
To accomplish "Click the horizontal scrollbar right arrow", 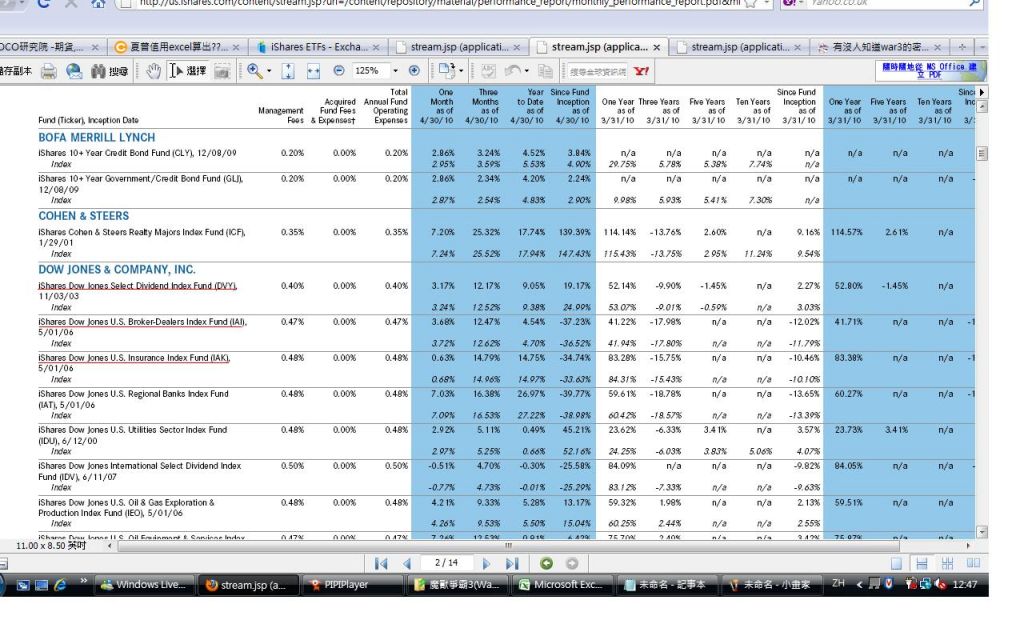I will (x=968, y=545).
